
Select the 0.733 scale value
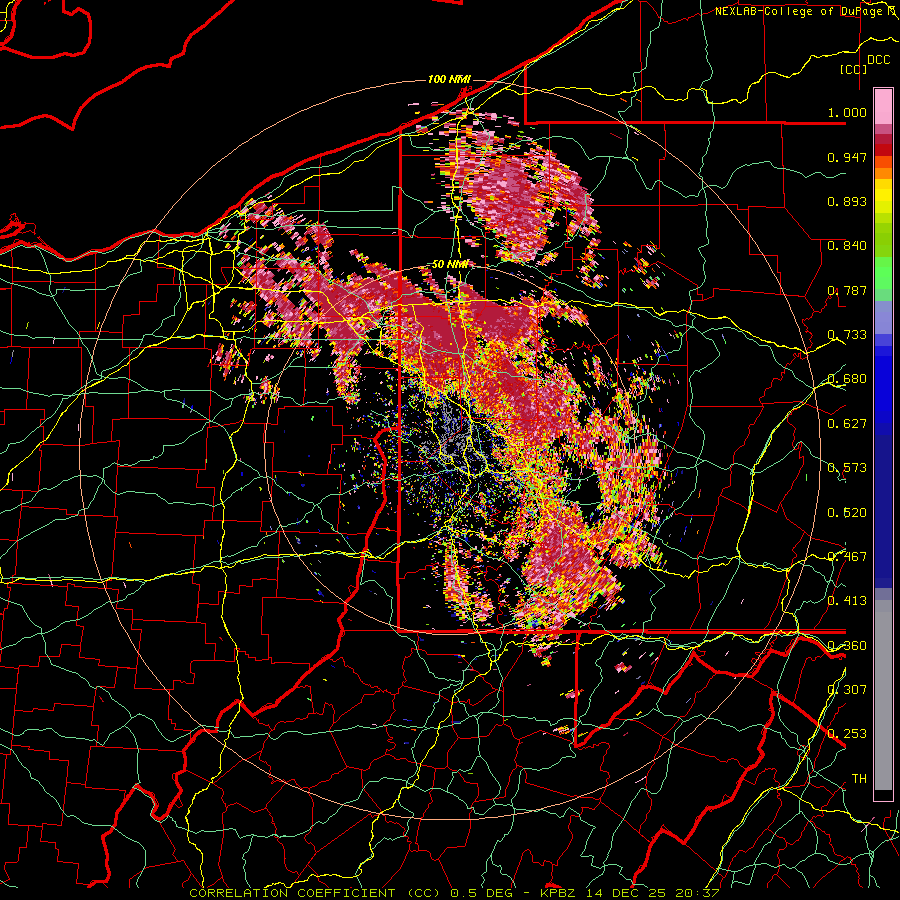pos(847,335)
